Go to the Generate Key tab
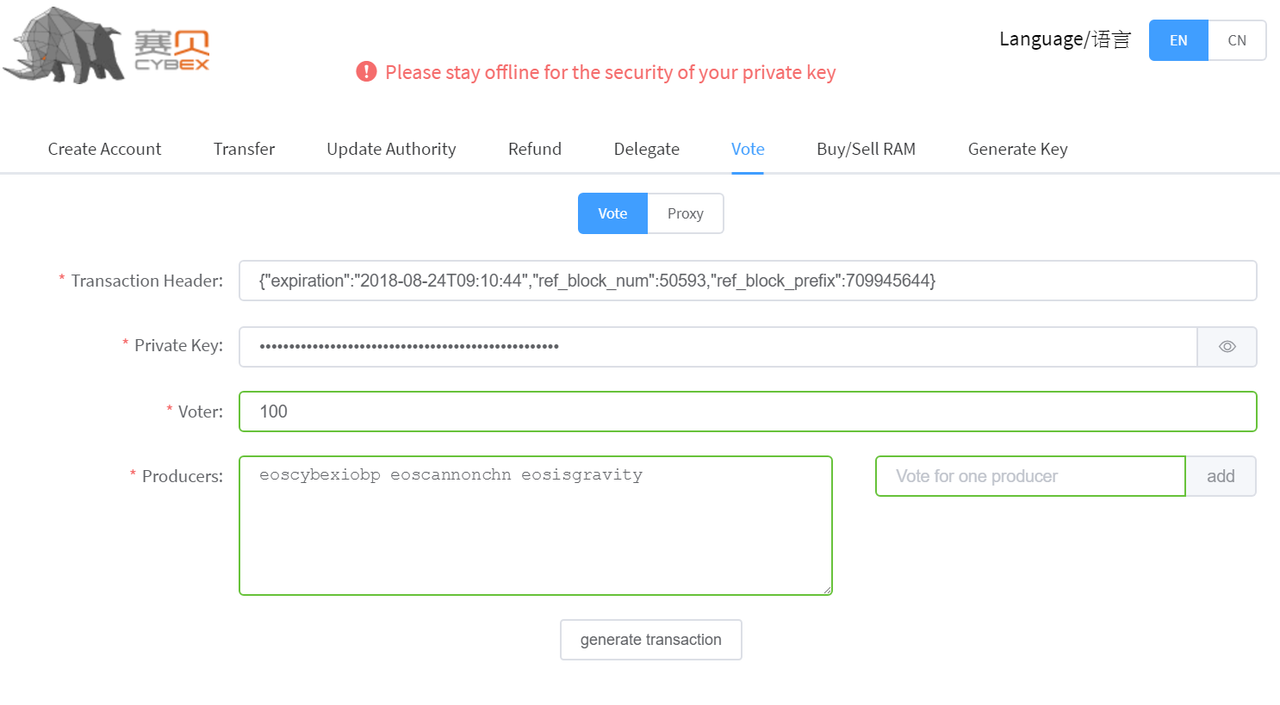The width and height of the screenshot is (1280, 705). pos(1017,149)
